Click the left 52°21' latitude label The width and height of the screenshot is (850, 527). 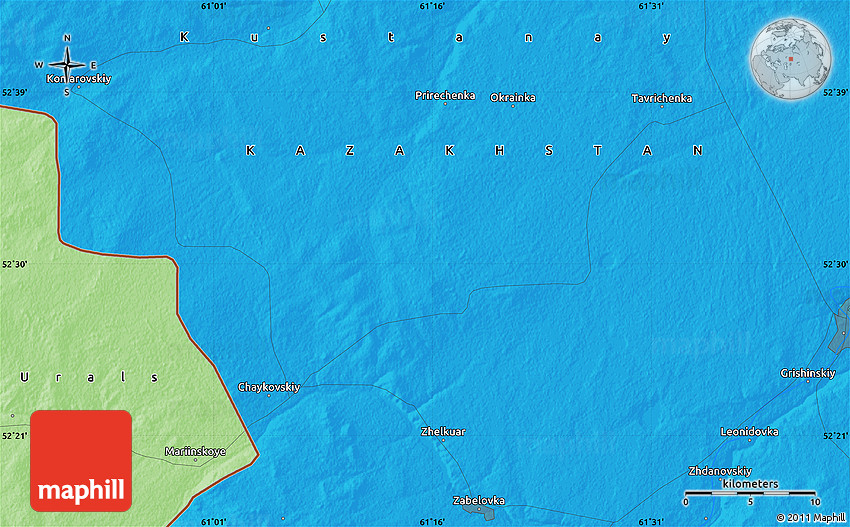[15, 435]
